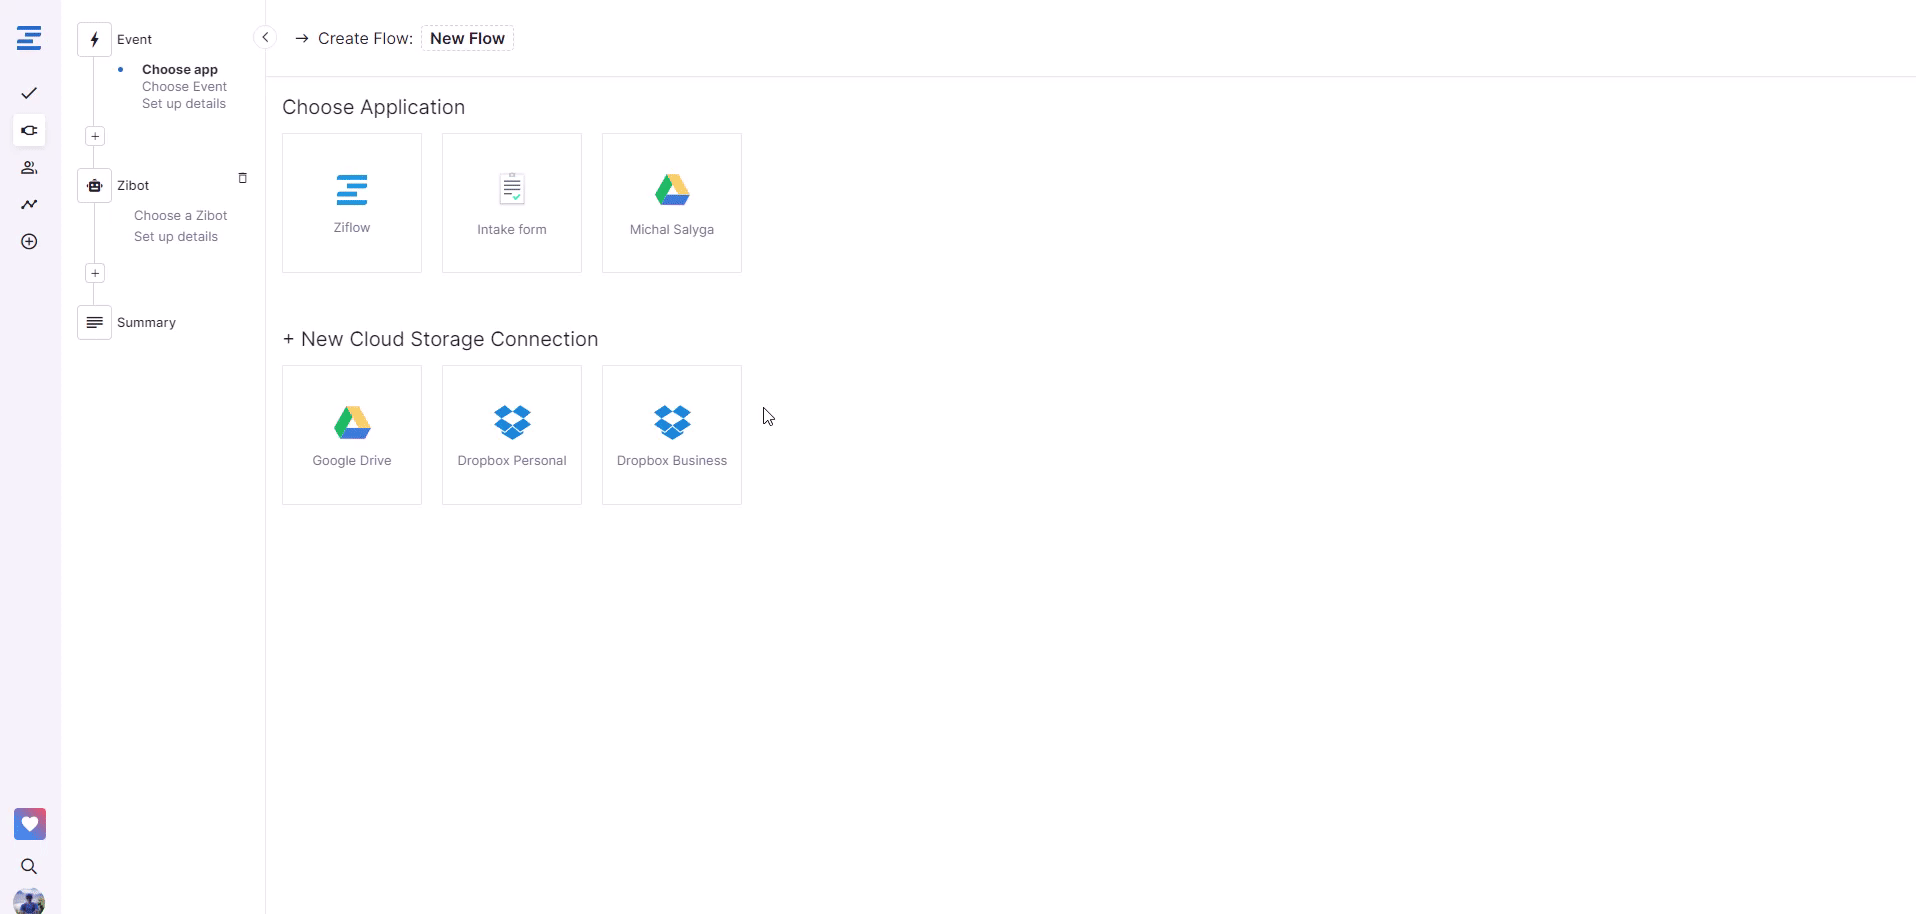Collapse the steps panel with chevron
The image size is (1916, 914).
[265, 37]
